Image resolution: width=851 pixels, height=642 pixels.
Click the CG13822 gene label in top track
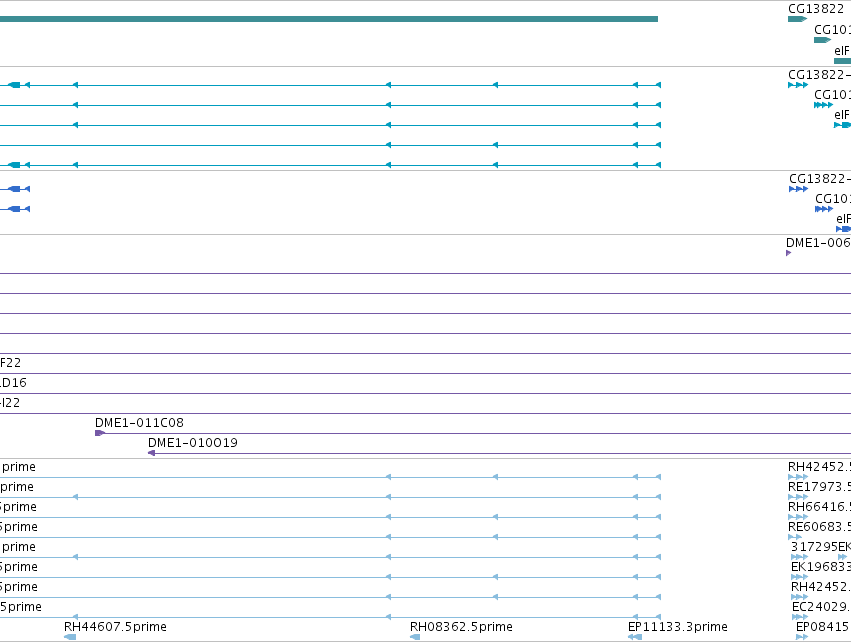(x=816, y=9)
